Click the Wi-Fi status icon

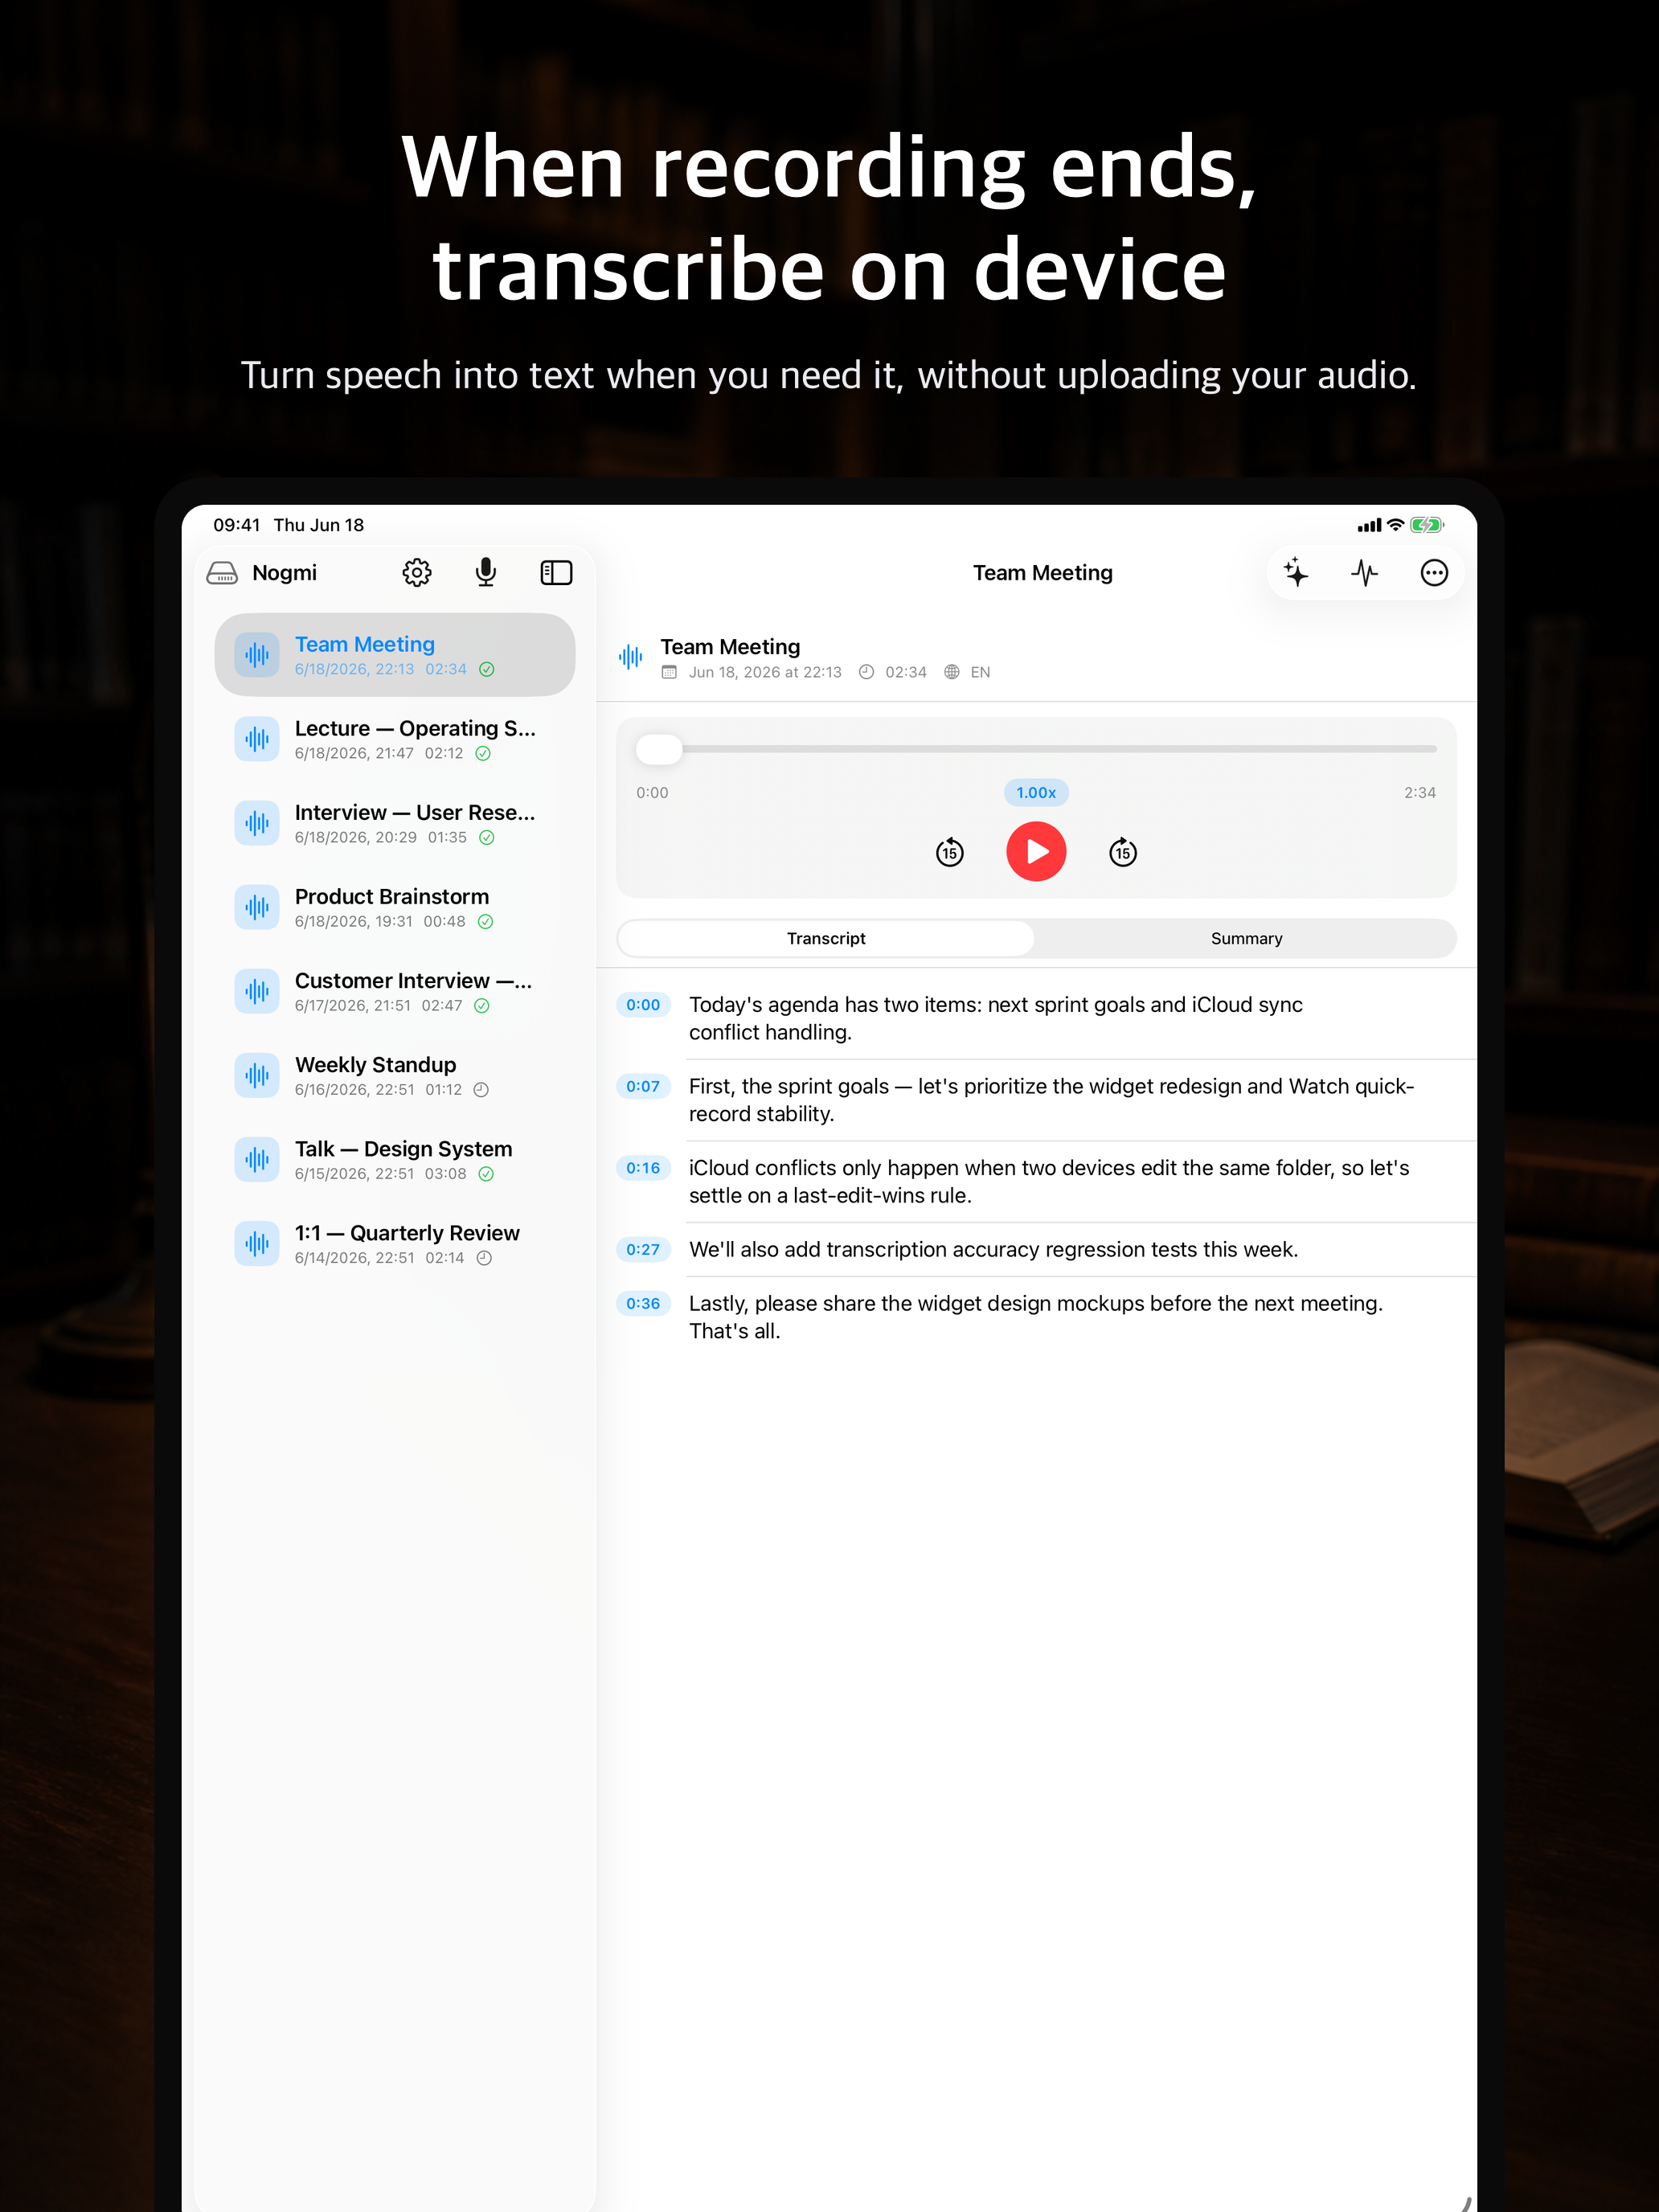click(x=1395, y=525)
